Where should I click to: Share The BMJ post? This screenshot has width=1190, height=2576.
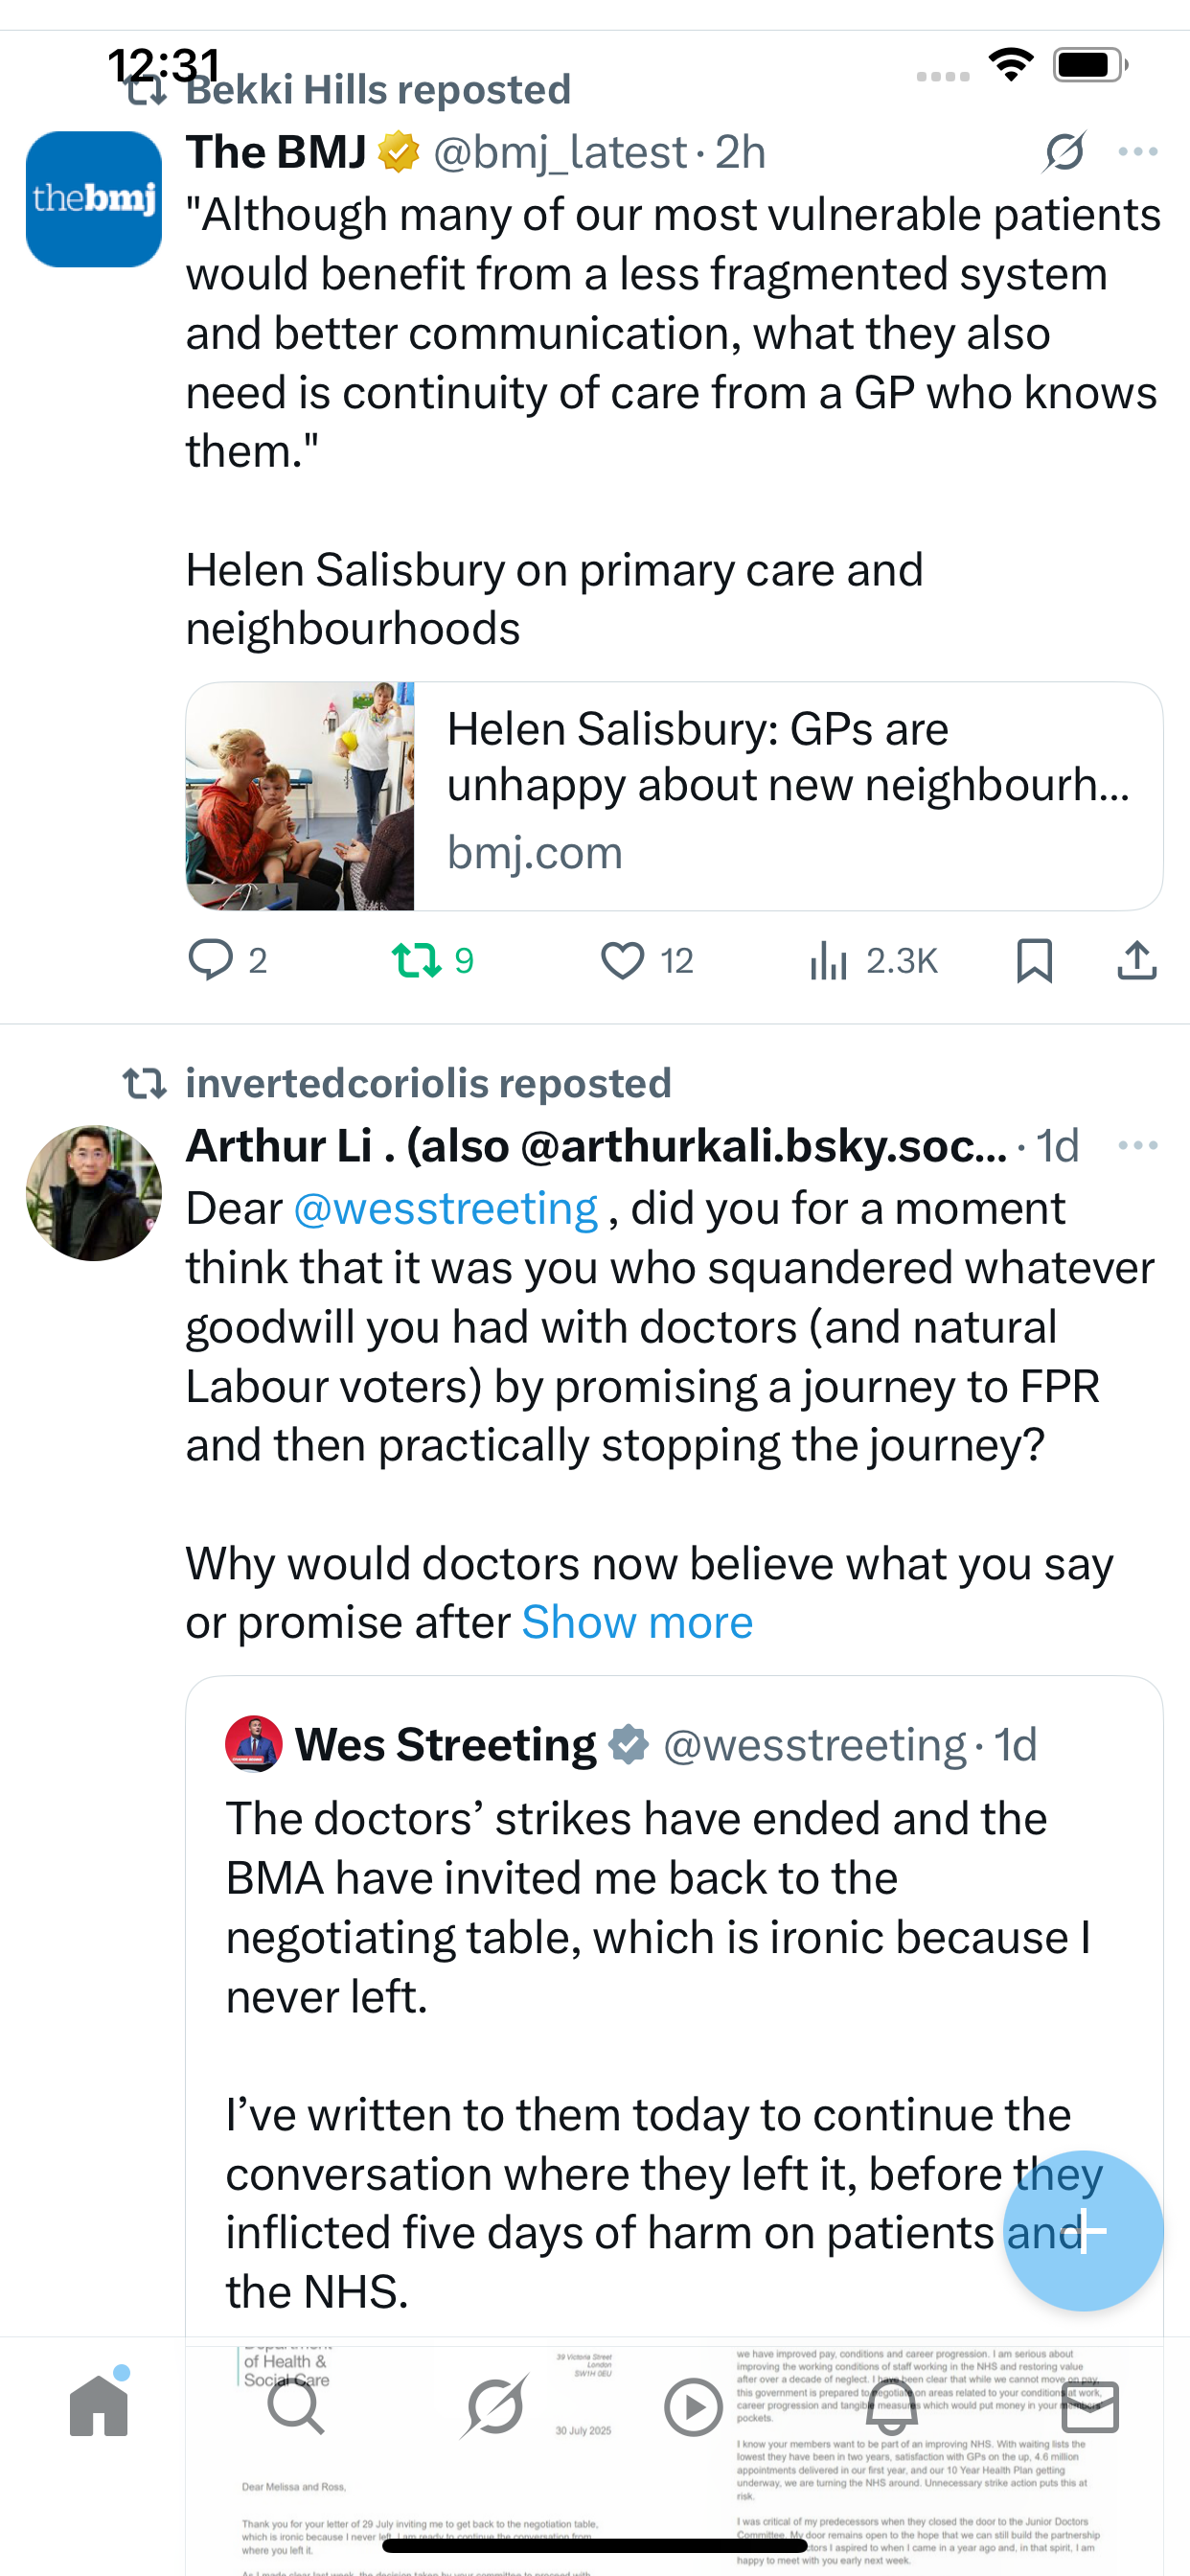pos(1137,960)
